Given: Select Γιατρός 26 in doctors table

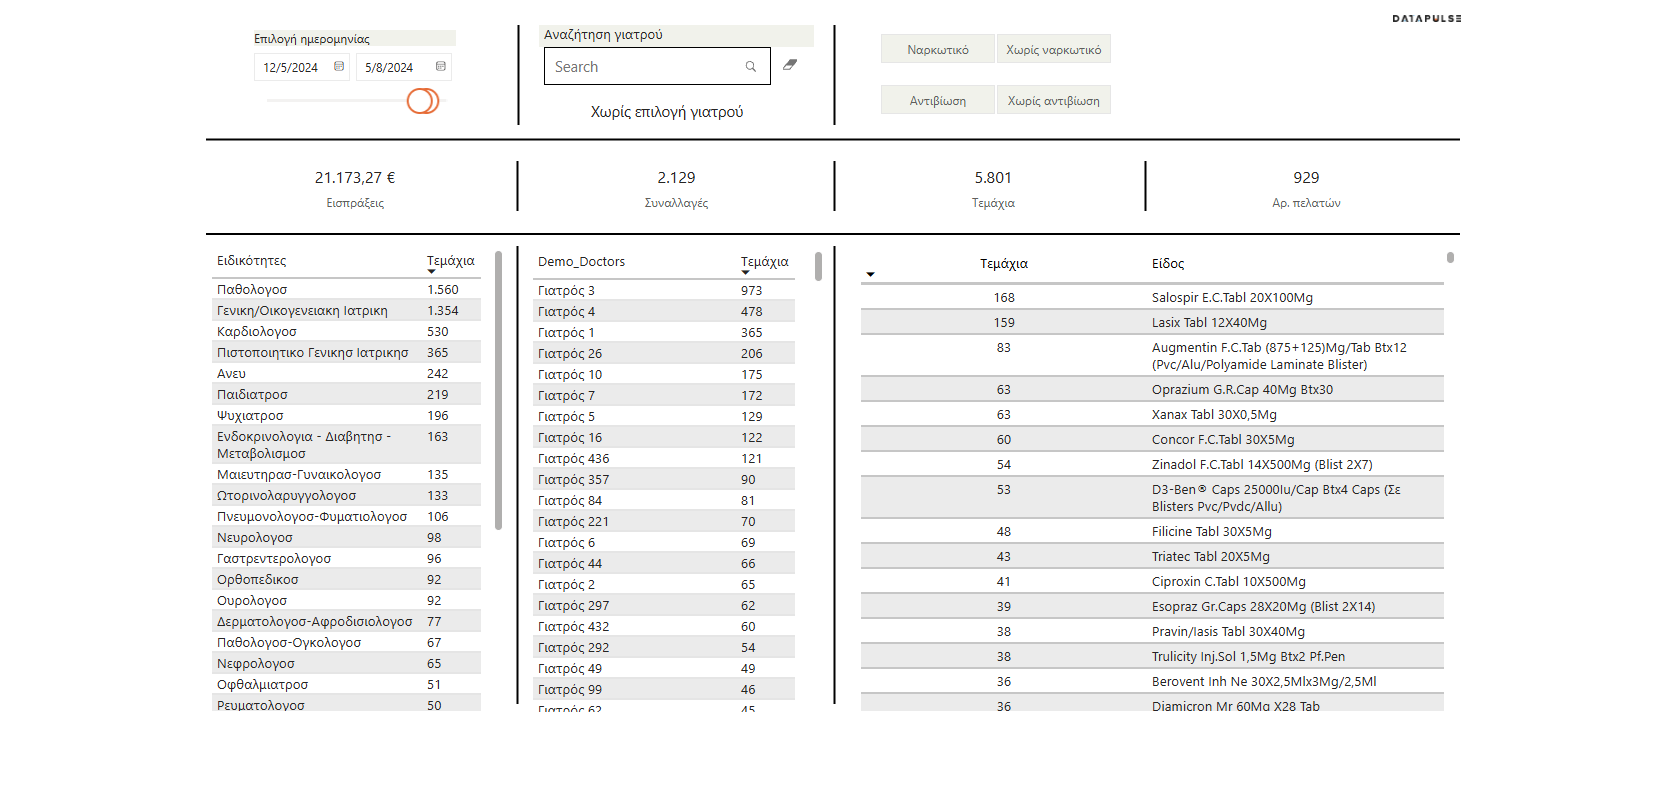Looking at the screenshot, I should pyautogui.click(x=664, y=354).
